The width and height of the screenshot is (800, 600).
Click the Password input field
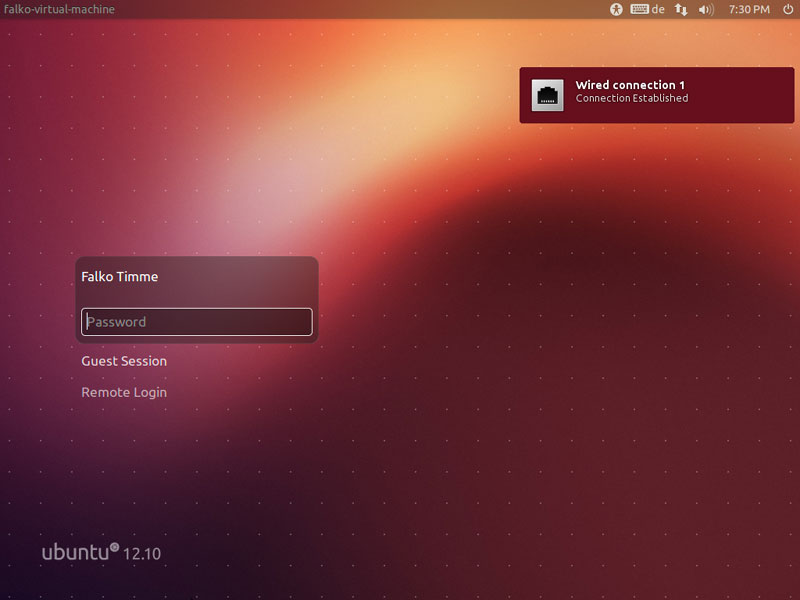point(197,321)
